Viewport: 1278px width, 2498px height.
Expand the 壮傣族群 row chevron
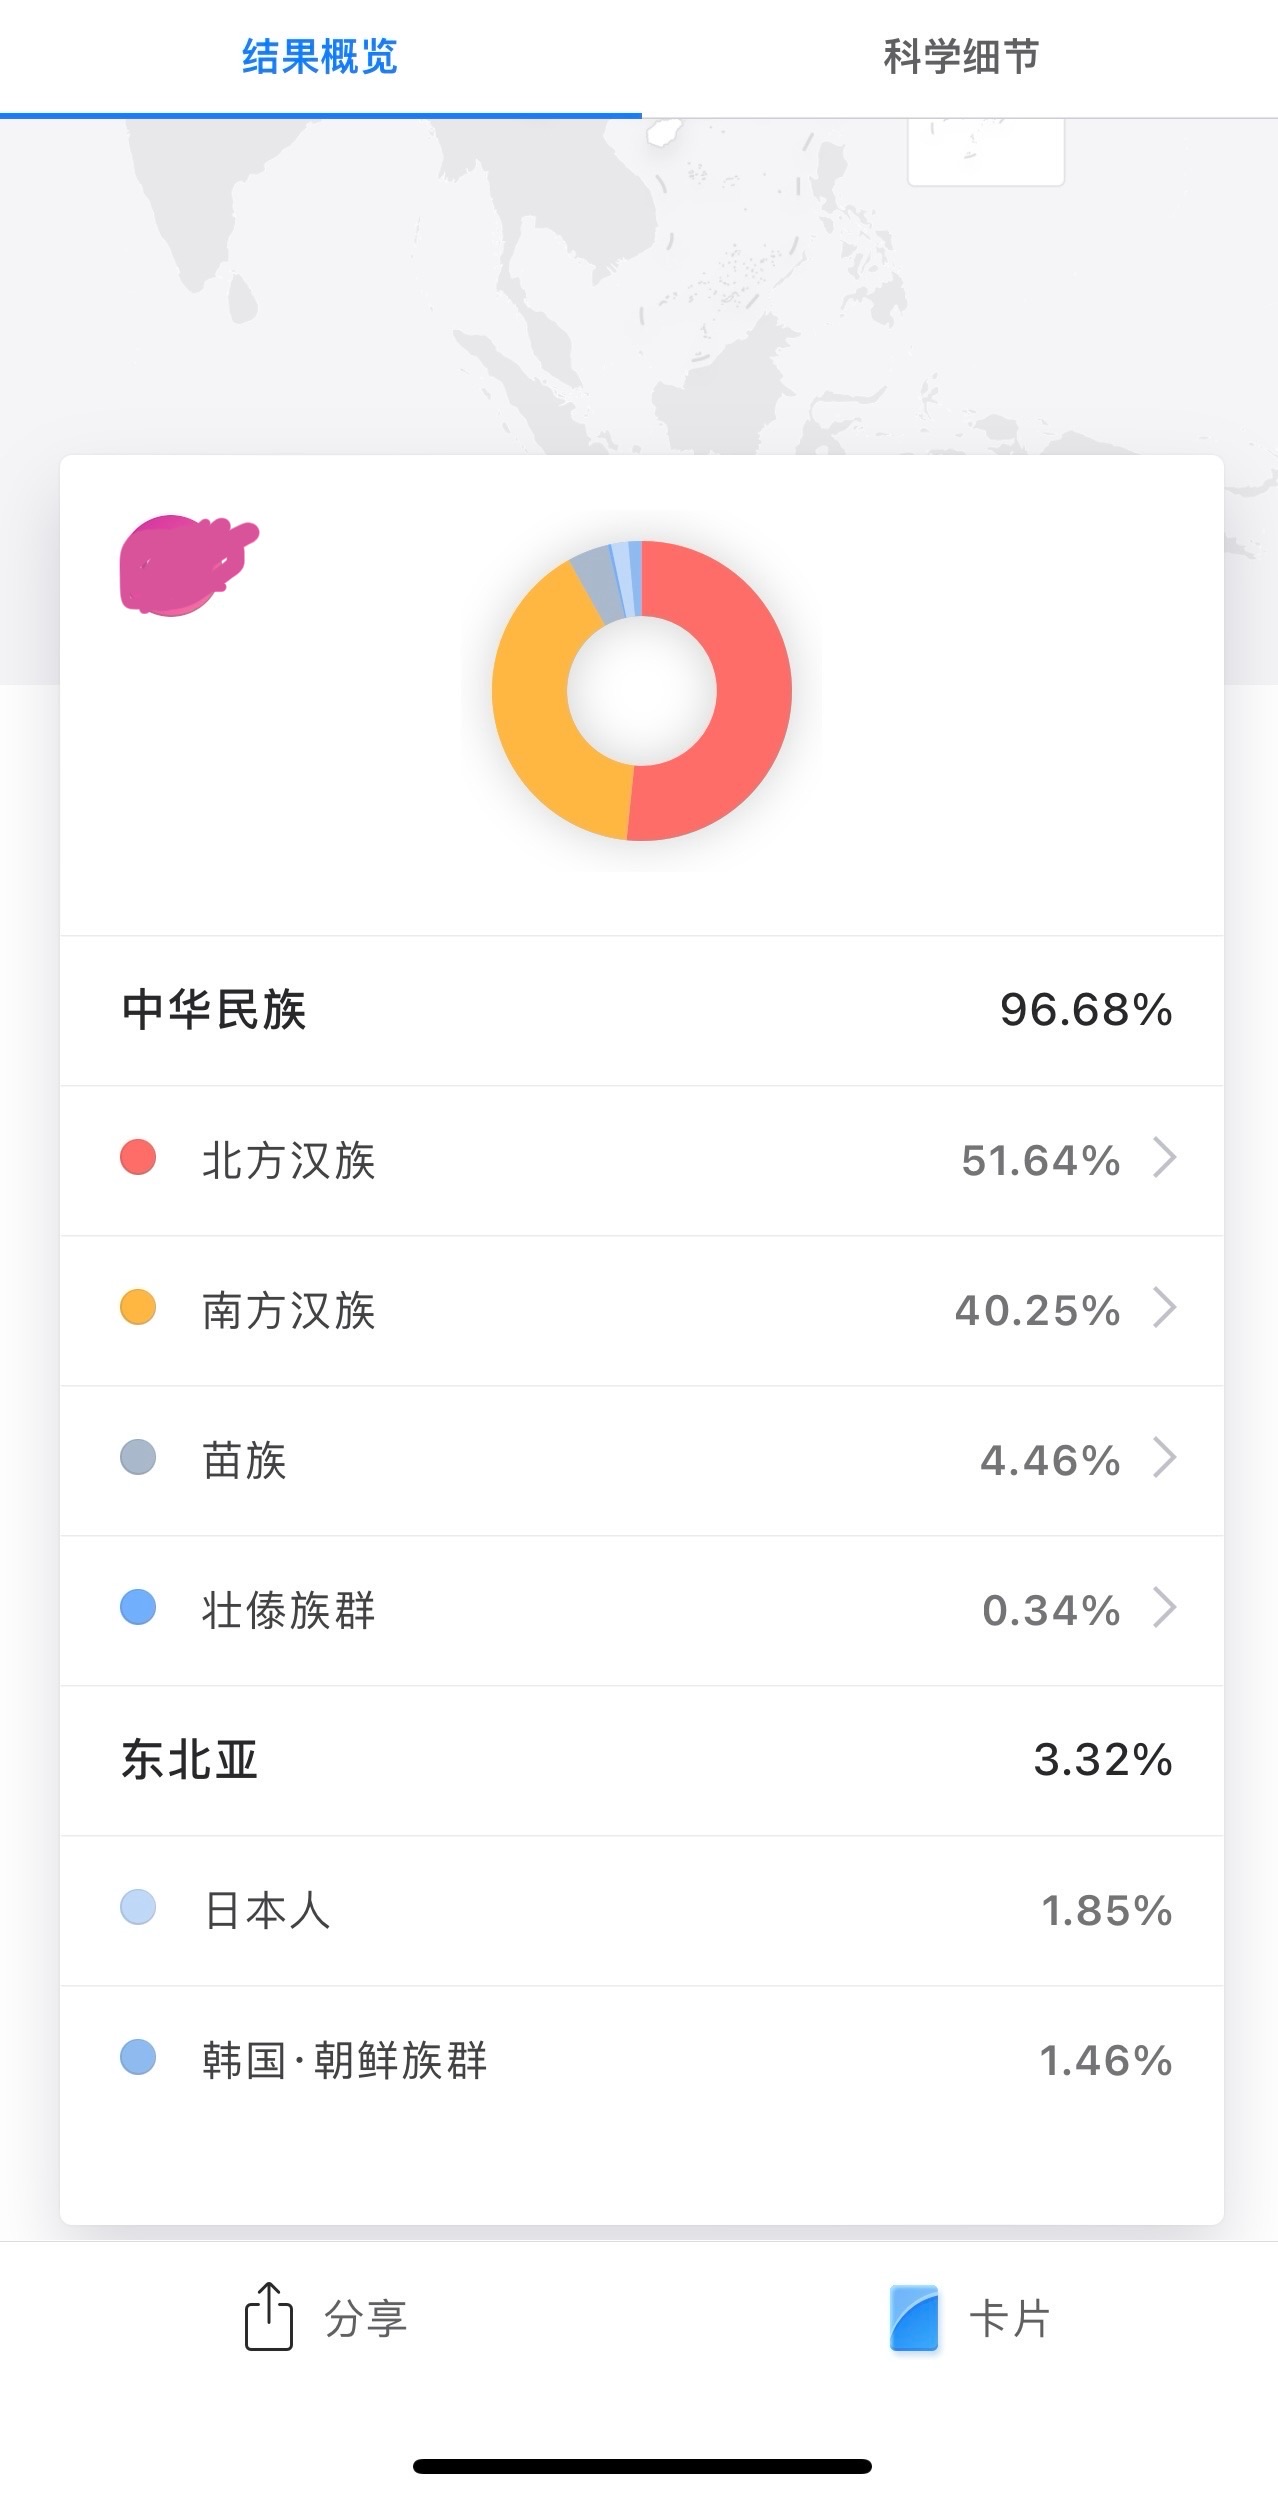point(1164,1608)
